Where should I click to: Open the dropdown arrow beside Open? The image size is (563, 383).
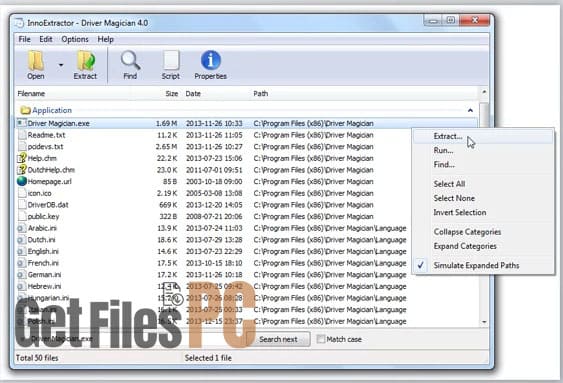pyautogui.click(x=61, y=65)
